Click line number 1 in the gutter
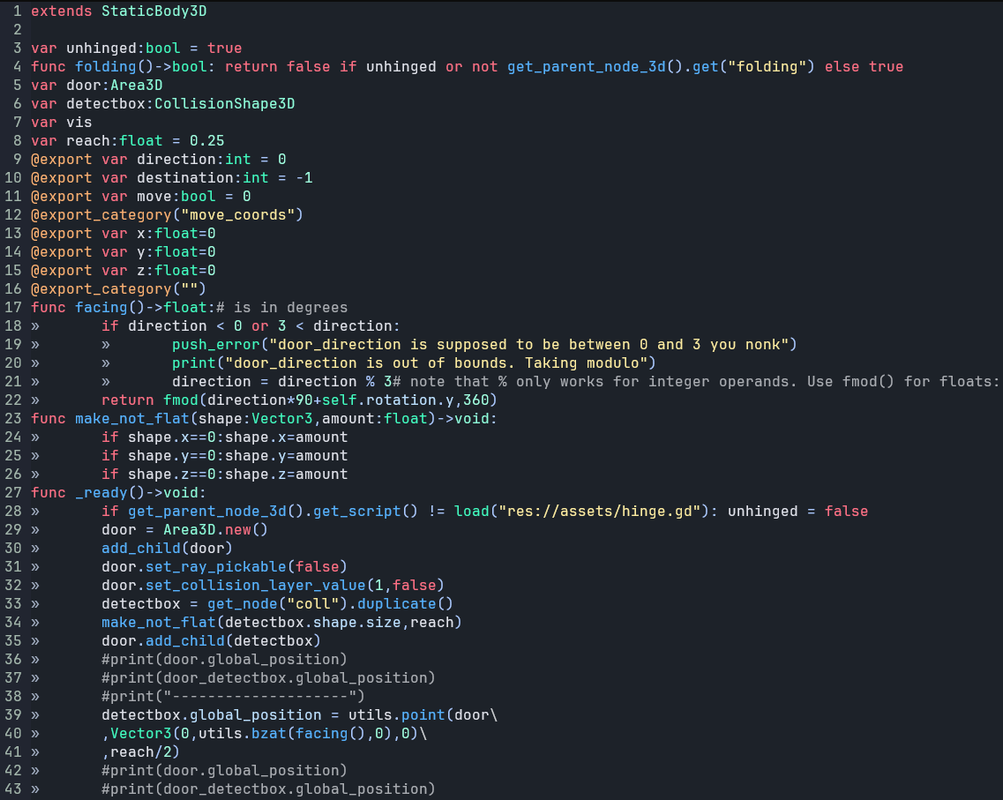The height and width of the screenshot is (800, 1003). point(17,11)
